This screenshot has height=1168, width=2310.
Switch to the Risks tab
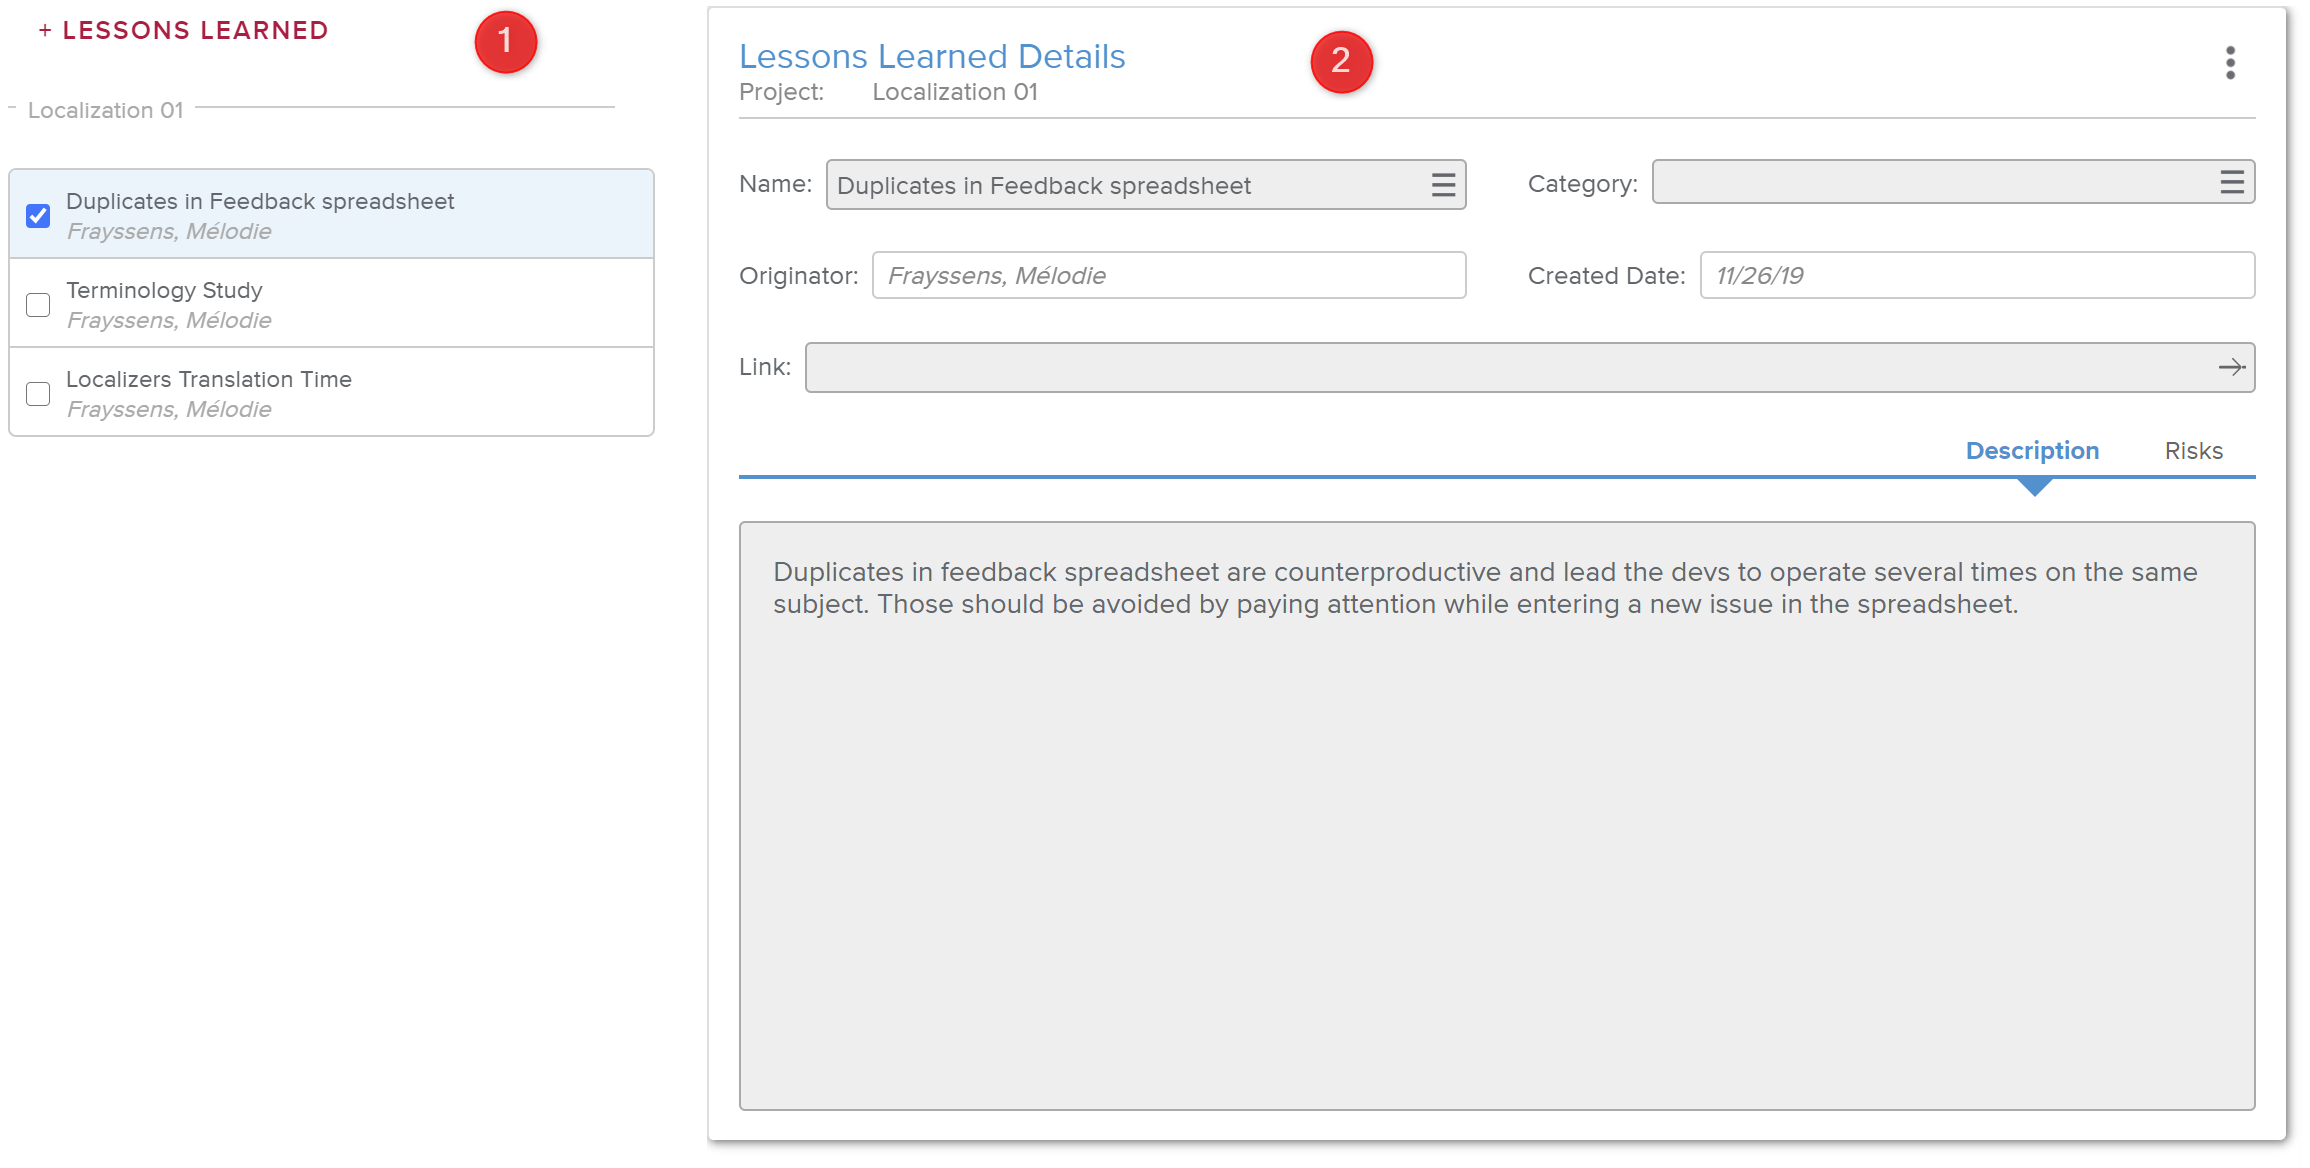pyautogui.click(x=2193, y=451)
